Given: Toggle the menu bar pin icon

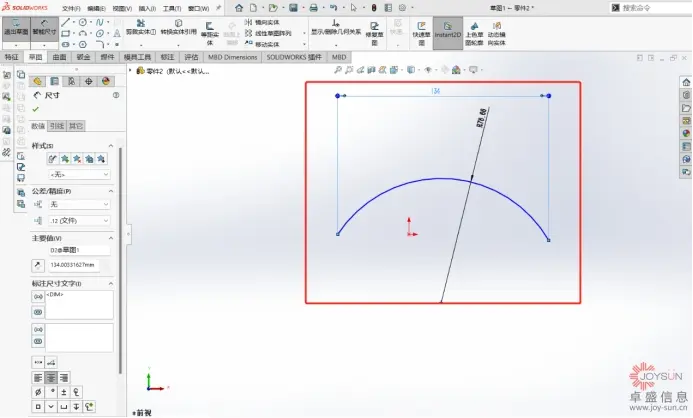Looking at the screenshot, I should point(218,8).
